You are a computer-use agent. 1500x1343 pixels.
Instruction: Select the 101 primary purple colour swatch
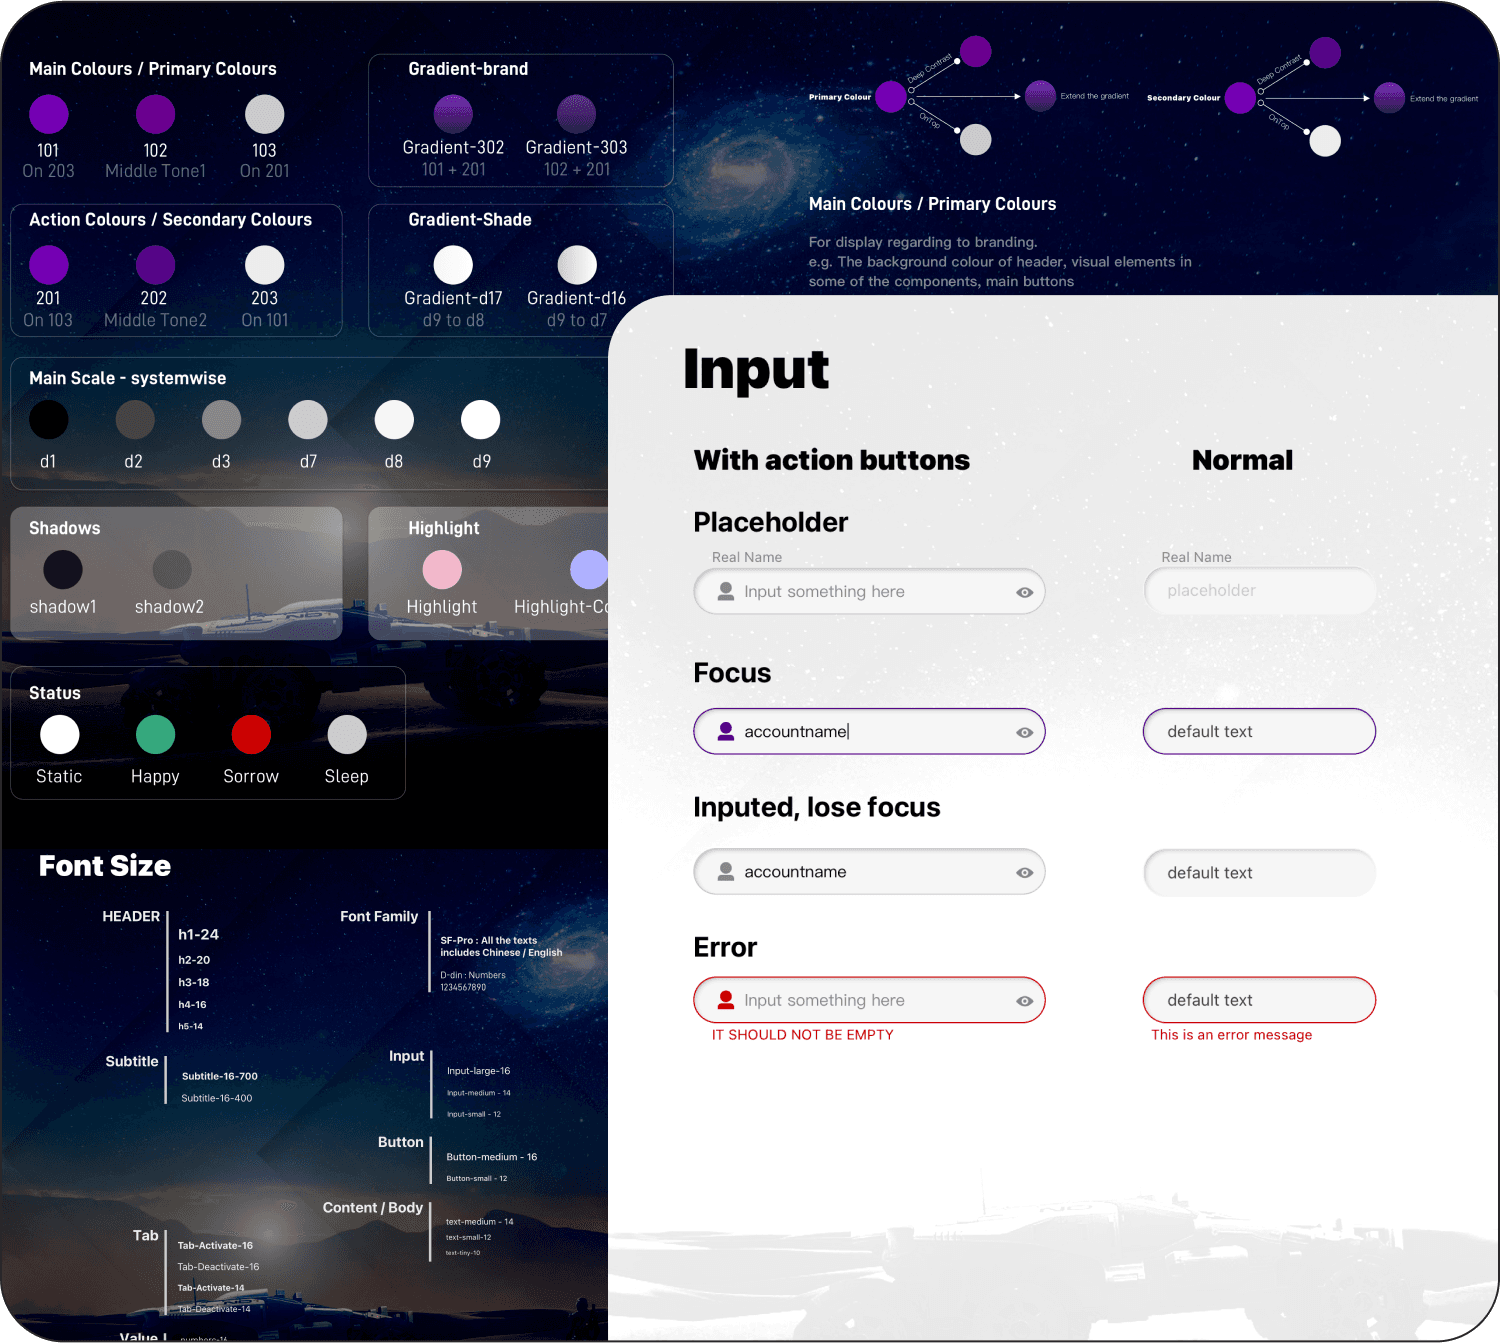(x=49, y=114)
